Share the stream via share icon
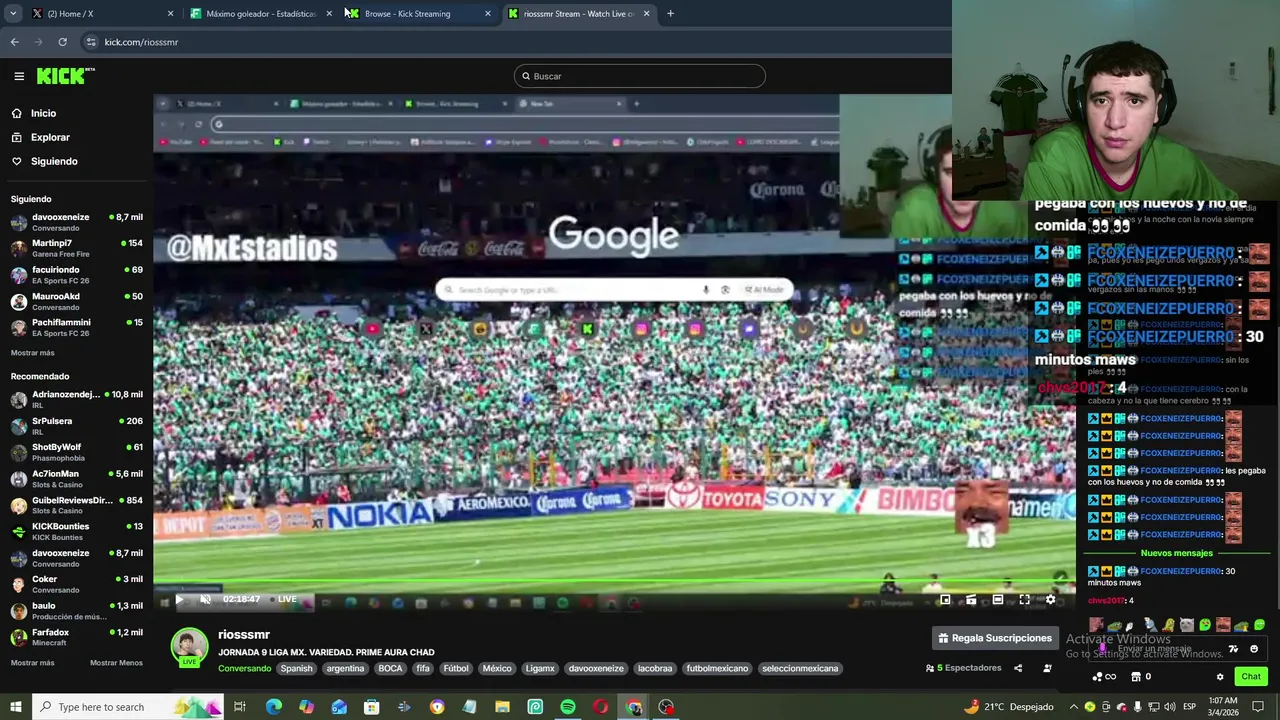This screenshot has width=1280, height=720. tap(1018, 668)
